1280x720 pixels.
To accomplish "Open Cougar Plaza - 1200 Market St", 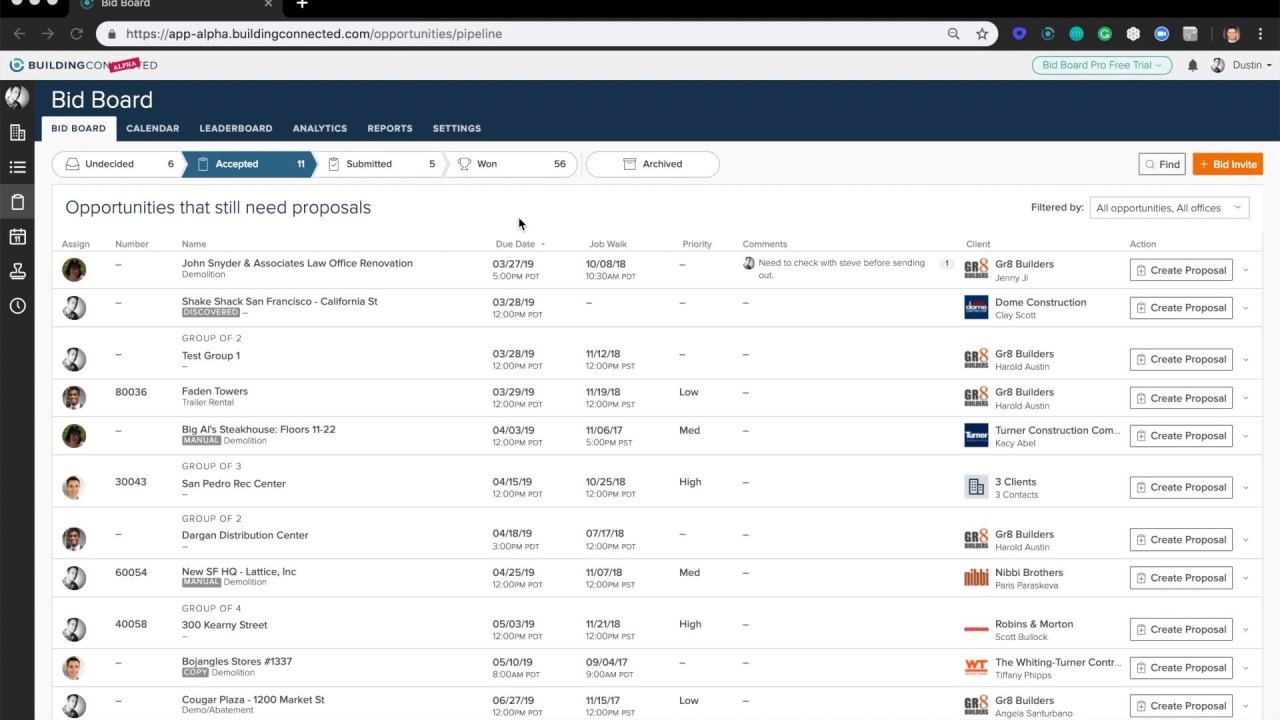I will pos(253,699).
